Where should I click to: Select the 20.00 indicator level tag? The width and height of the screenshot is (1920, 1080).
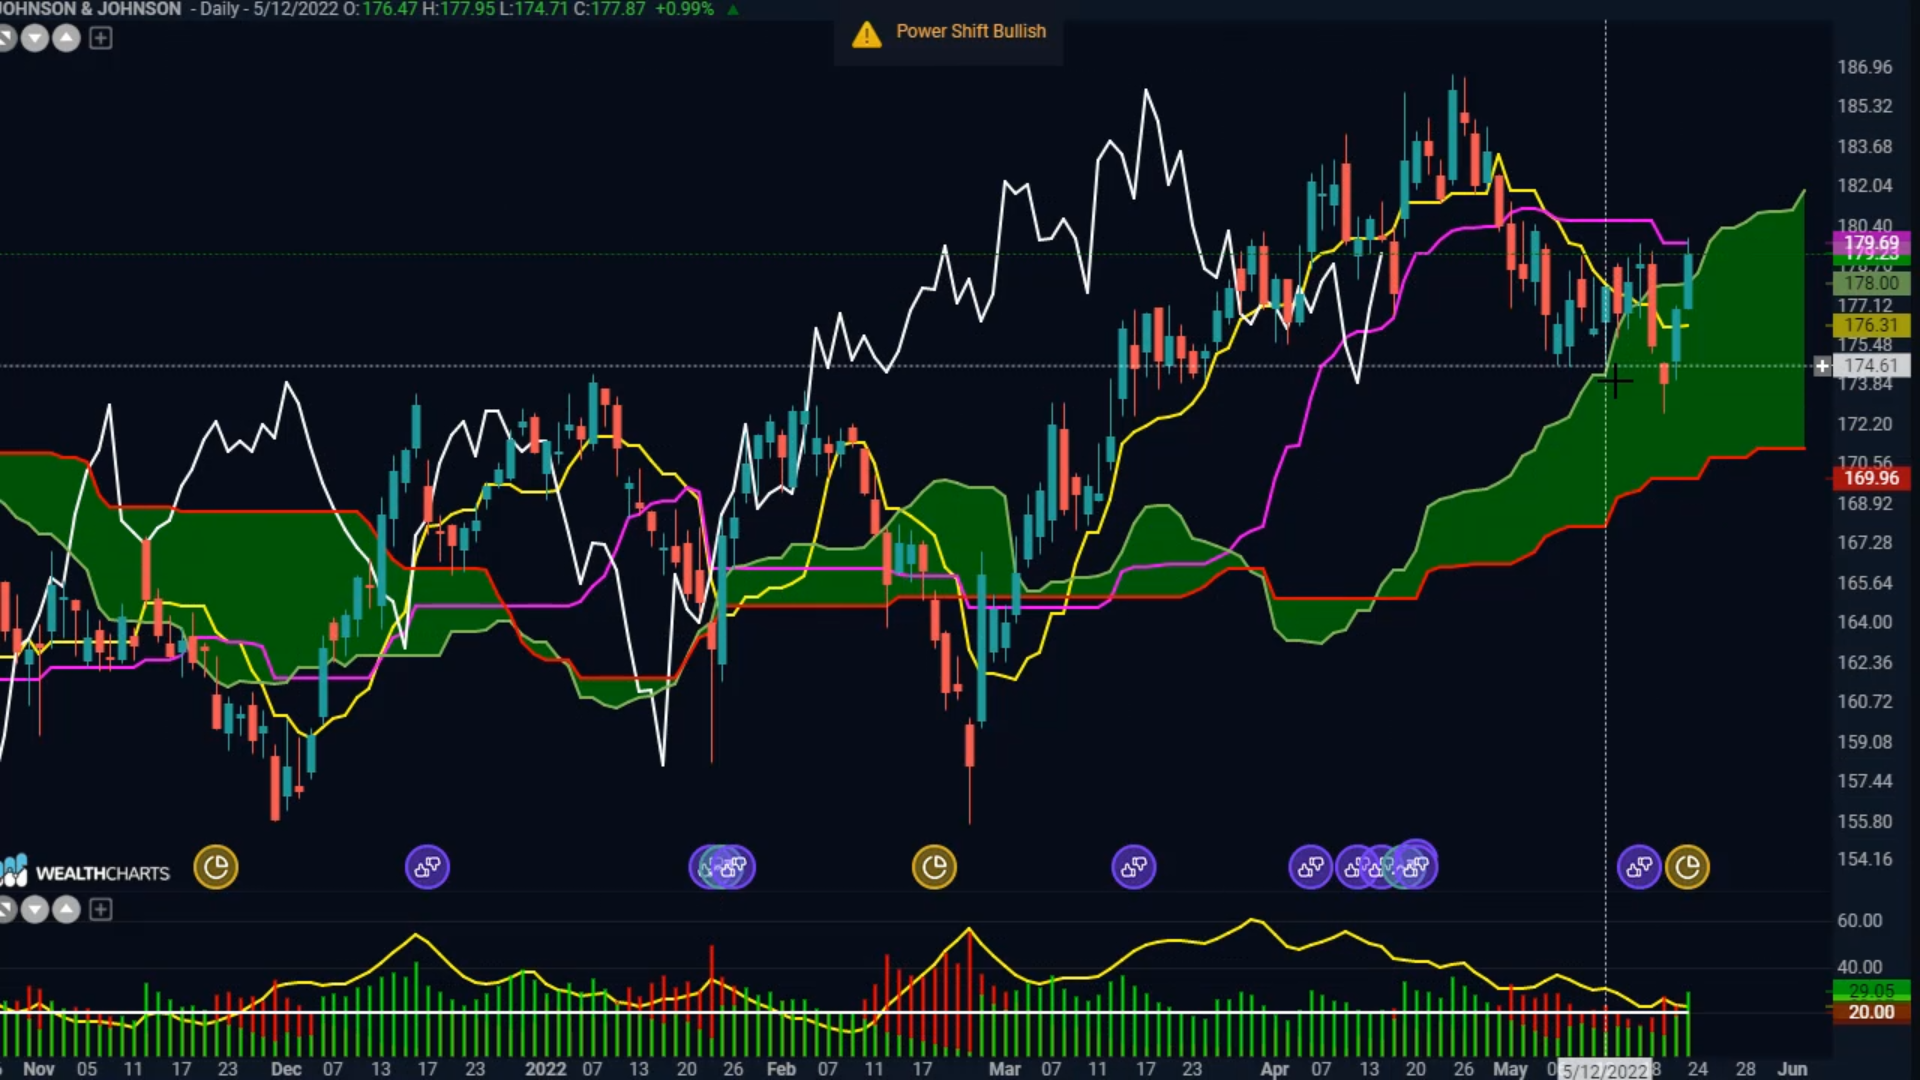click(x=1871, y=1012)
